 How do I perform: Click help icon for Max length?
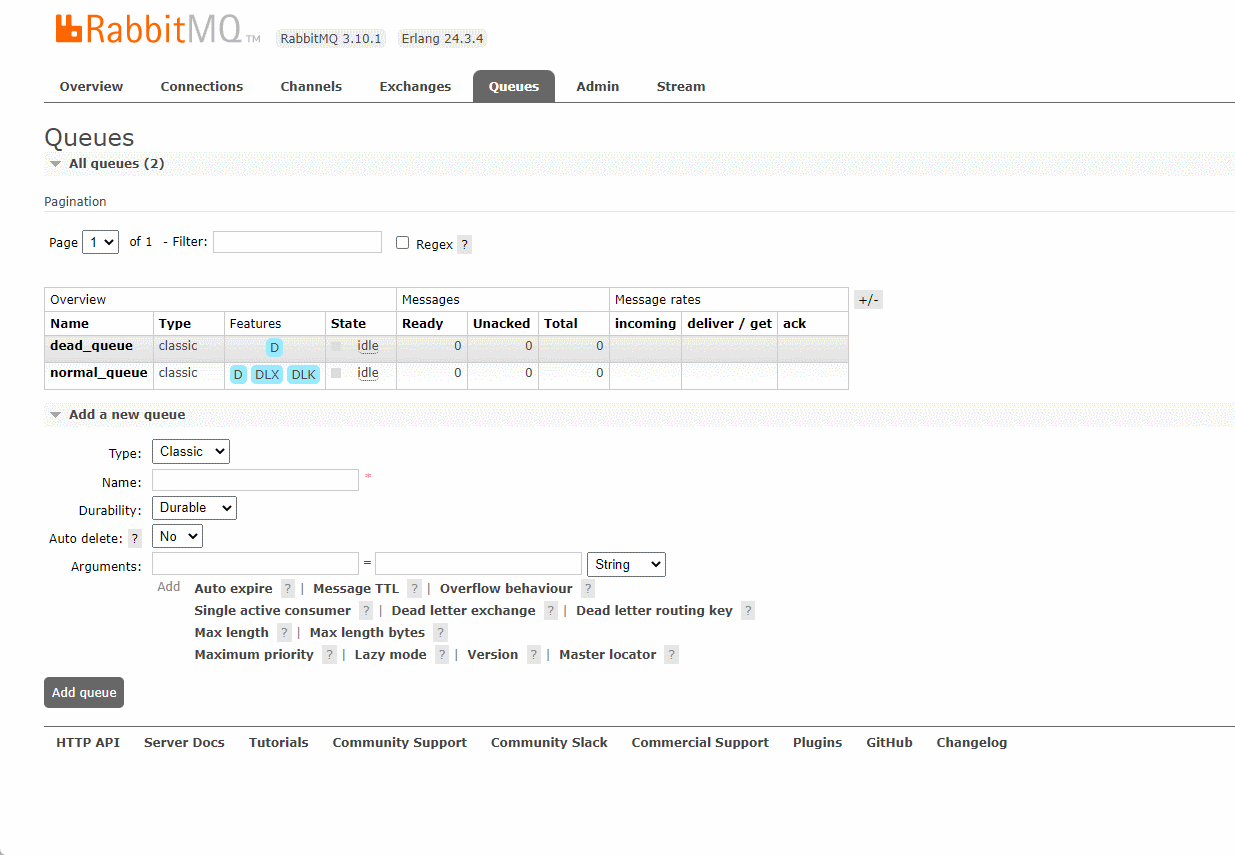point(284,632)
